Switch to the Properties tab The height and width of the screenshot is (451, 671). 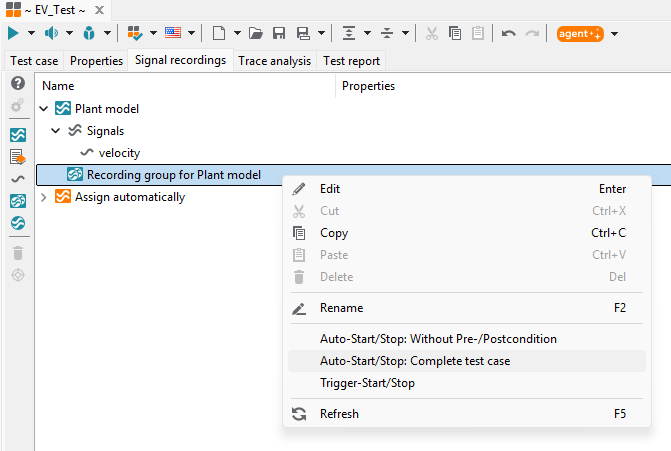tap(96, 61)
